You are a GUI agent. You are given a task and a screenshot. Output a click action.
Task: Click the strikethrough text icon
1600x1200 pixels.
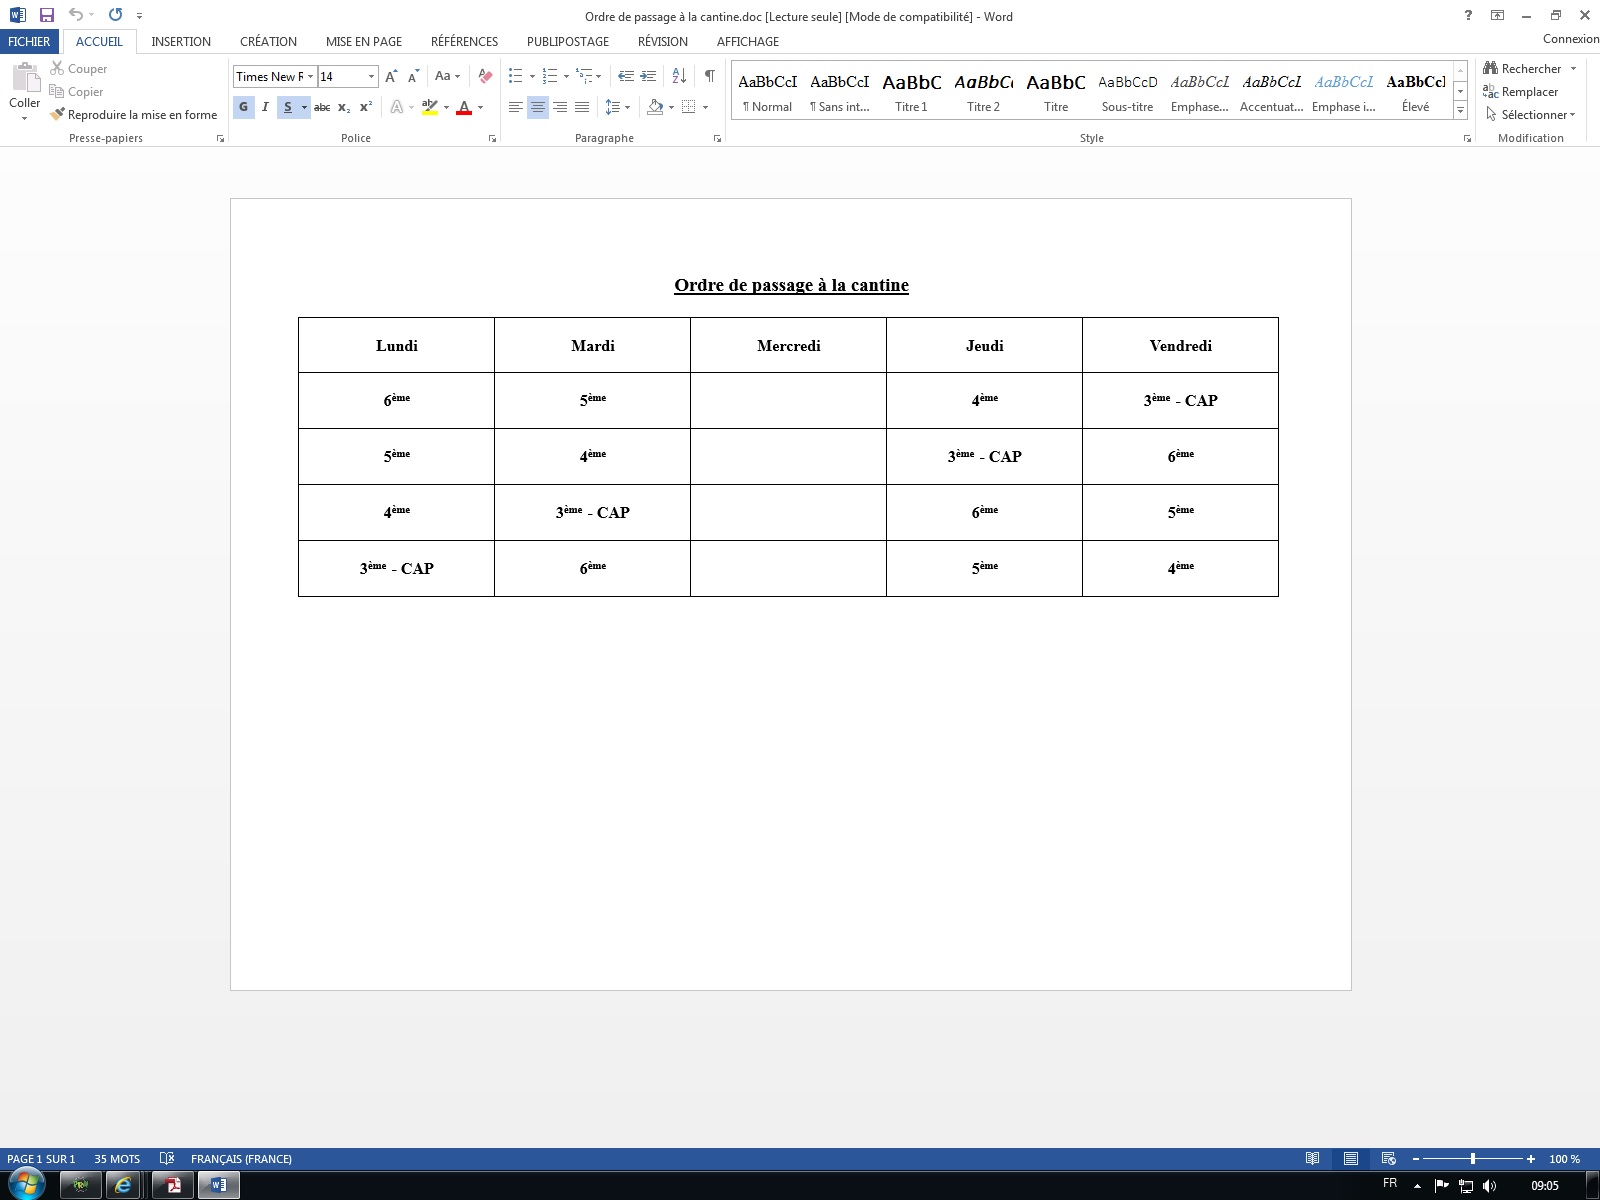[322, 107]
